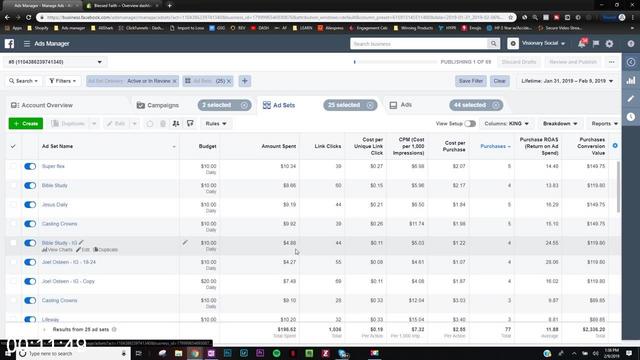Click the Clear filters button
Viewport: 640px width, 360px height.
500,81
